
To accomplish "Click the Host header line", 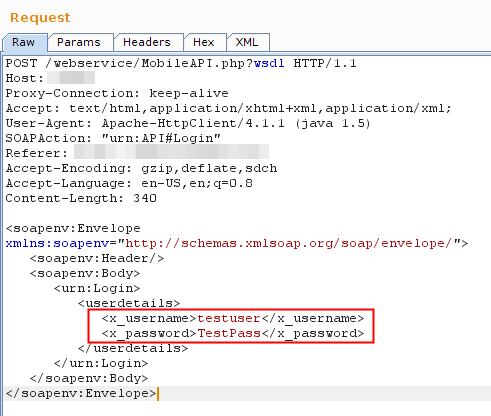I will pyautogui.click(x=50, y=78).
